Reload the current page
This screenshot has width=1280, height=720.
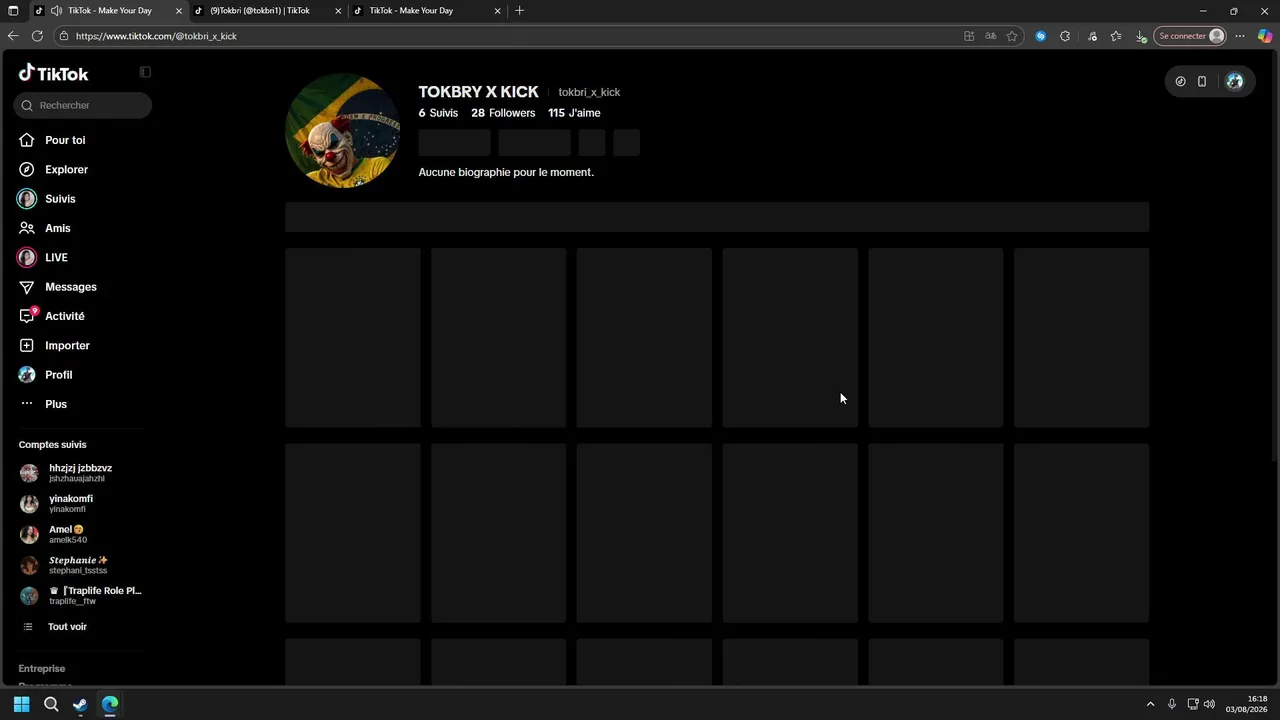coord(37,36)
